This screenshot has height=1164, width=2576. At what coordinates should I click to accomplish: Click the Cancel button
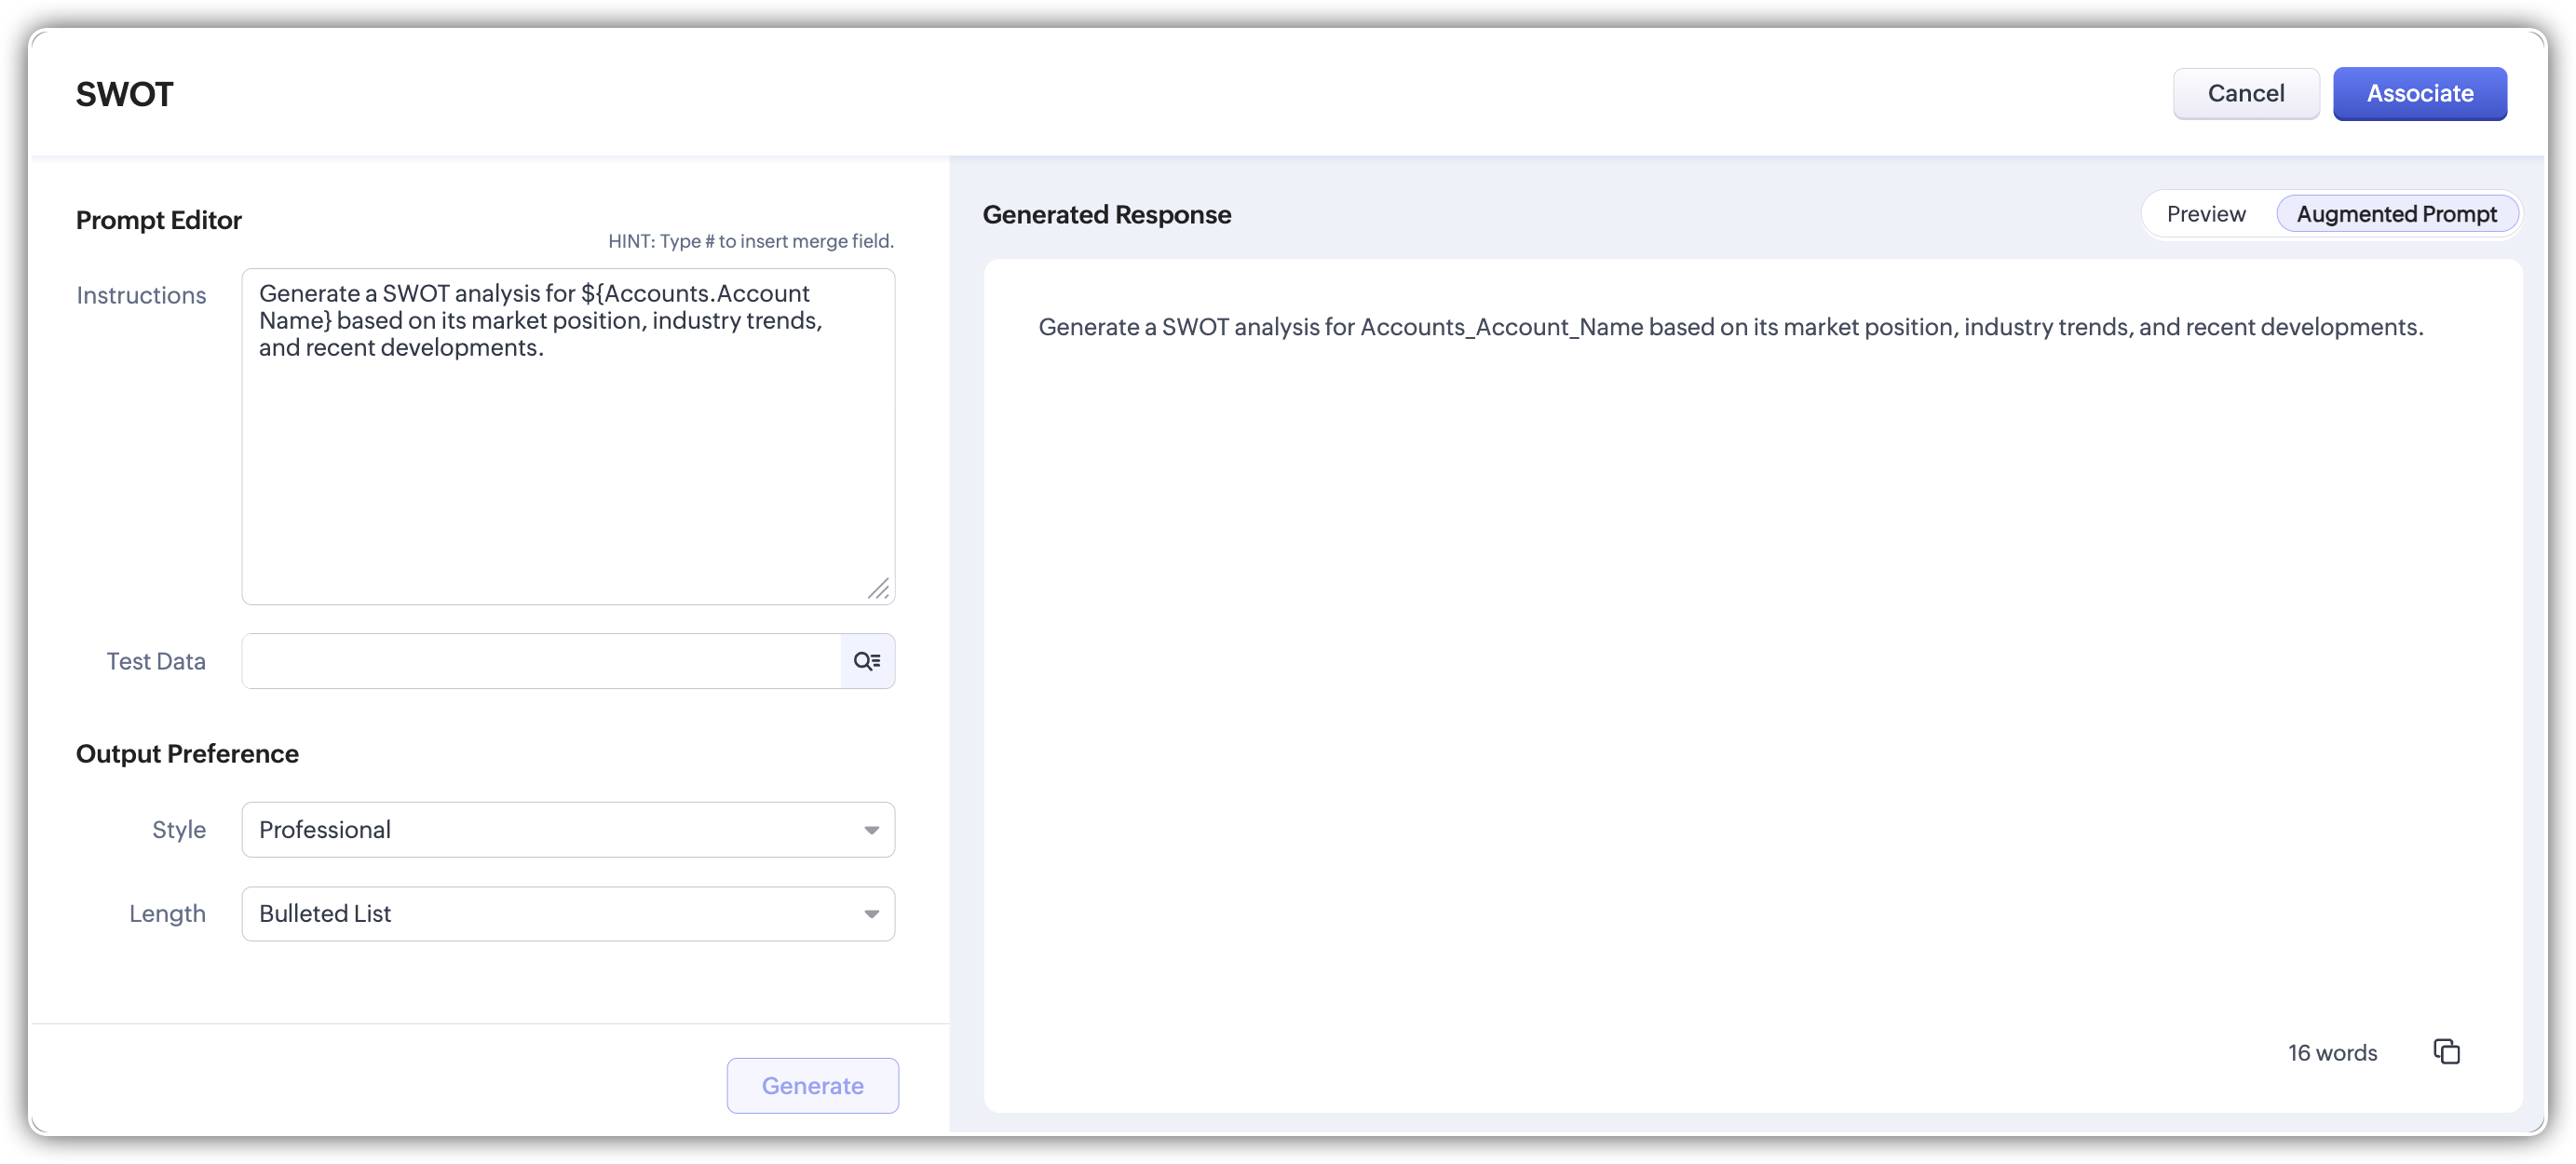(2245, 94)
